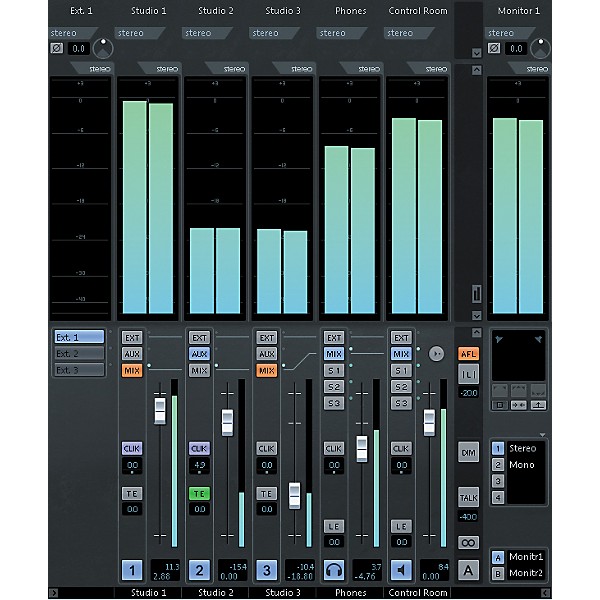
Task: Click the square downmix solo icon
Action: point(500,405)
